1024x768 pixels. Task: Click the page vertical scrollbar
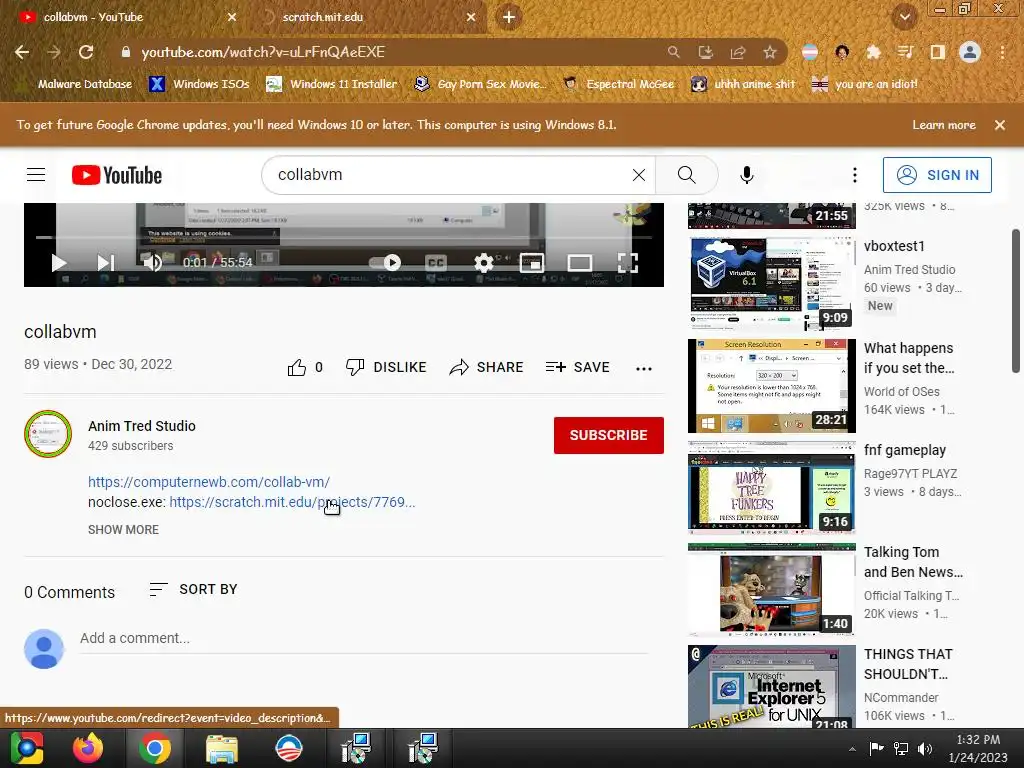(1016, 300)
